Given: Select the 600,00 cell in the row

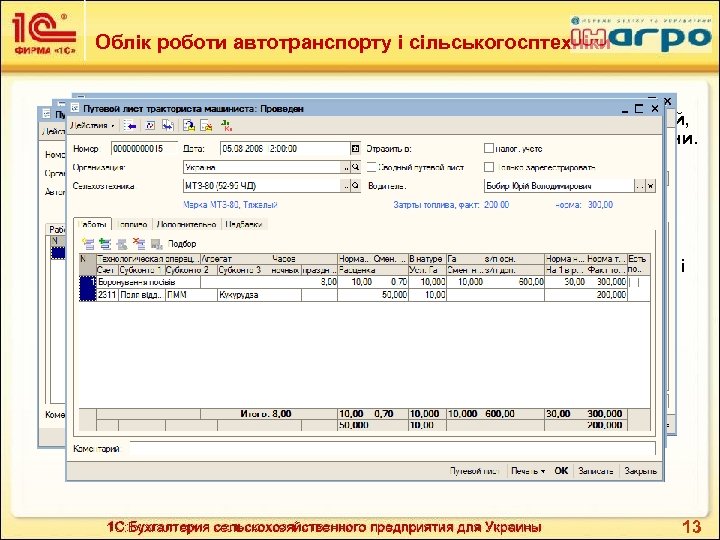Looking at the screenshot, I should [x=514, y=282].
